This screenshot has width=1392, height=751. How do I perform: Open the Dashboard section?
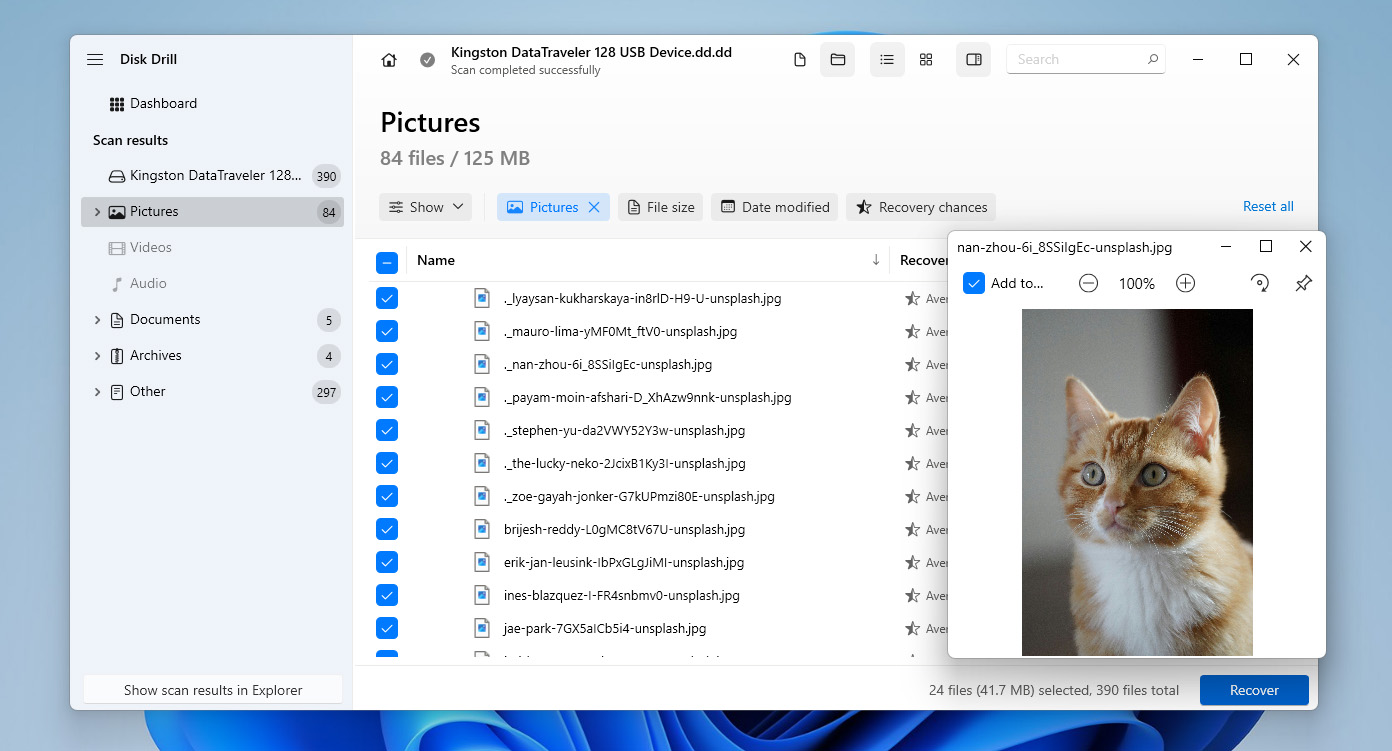(164, 103)
